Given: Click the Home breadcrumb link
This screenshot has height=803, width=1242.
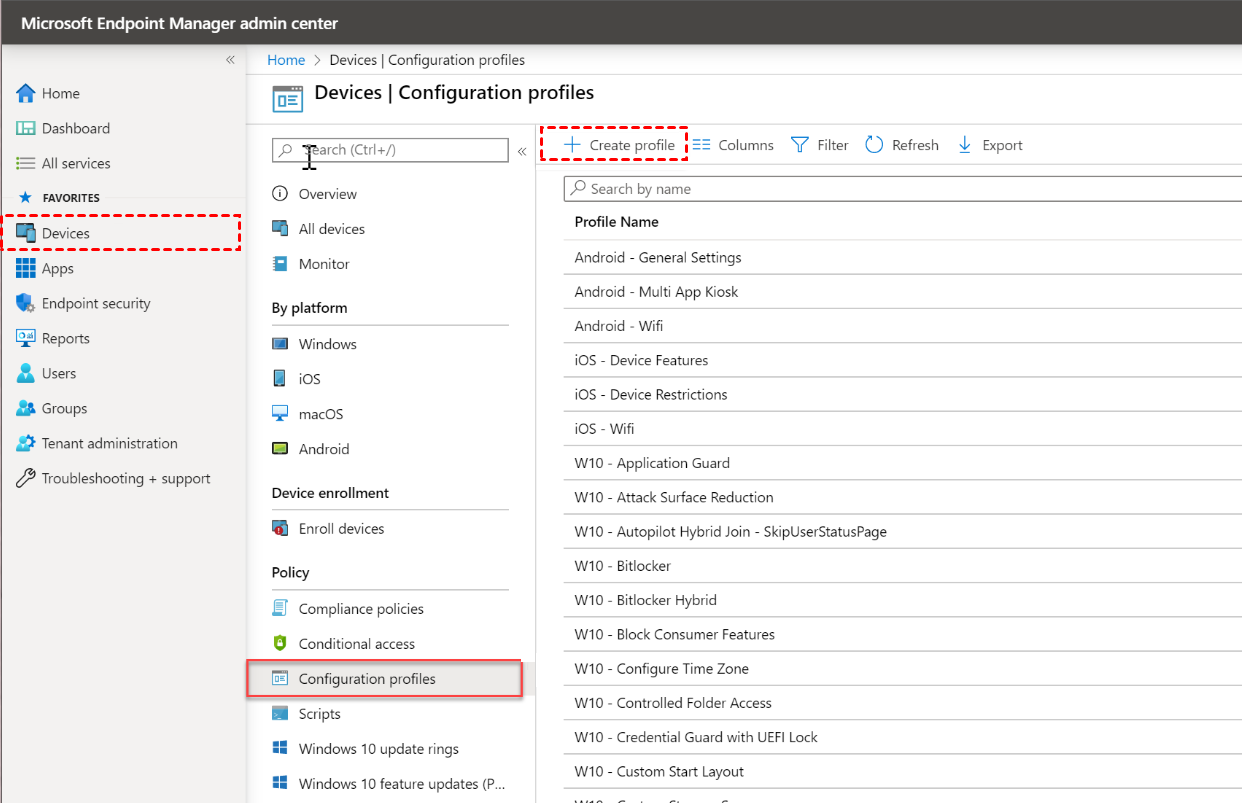Looking at the screenshot, I should click(286, 60).
